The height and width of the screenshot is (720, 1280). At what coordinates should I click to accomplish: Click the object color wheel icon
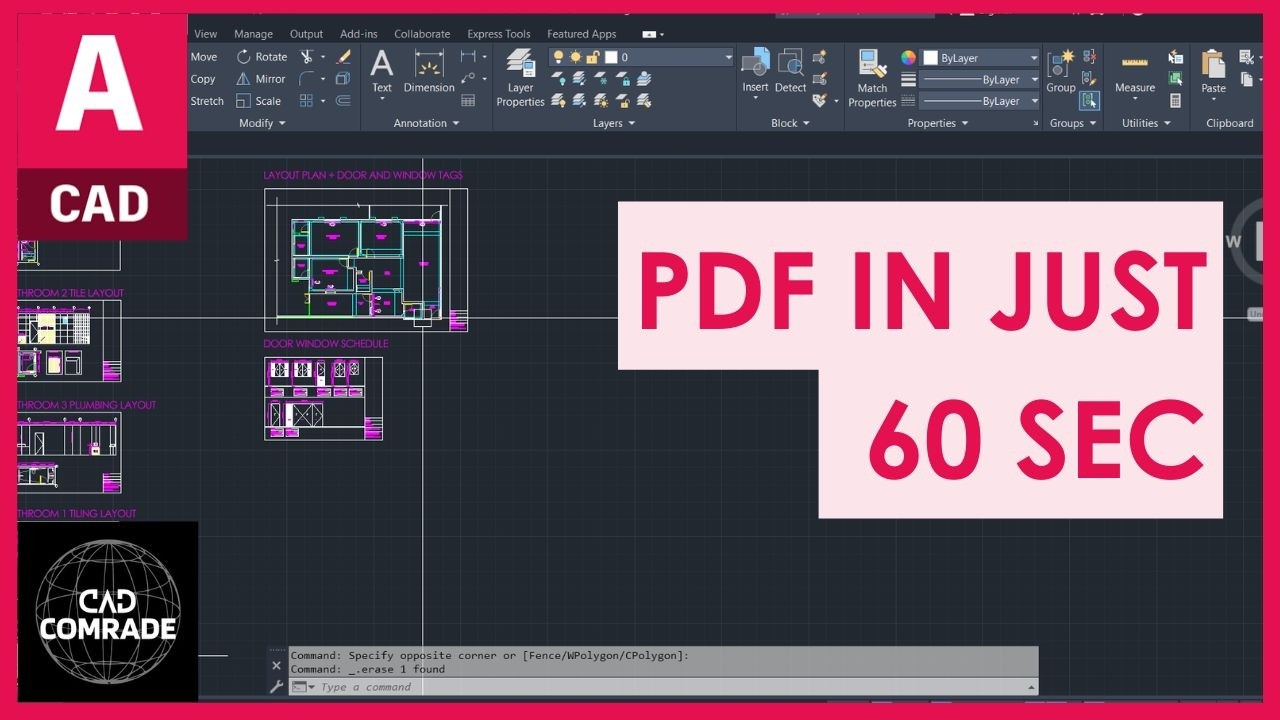(908, 58)
